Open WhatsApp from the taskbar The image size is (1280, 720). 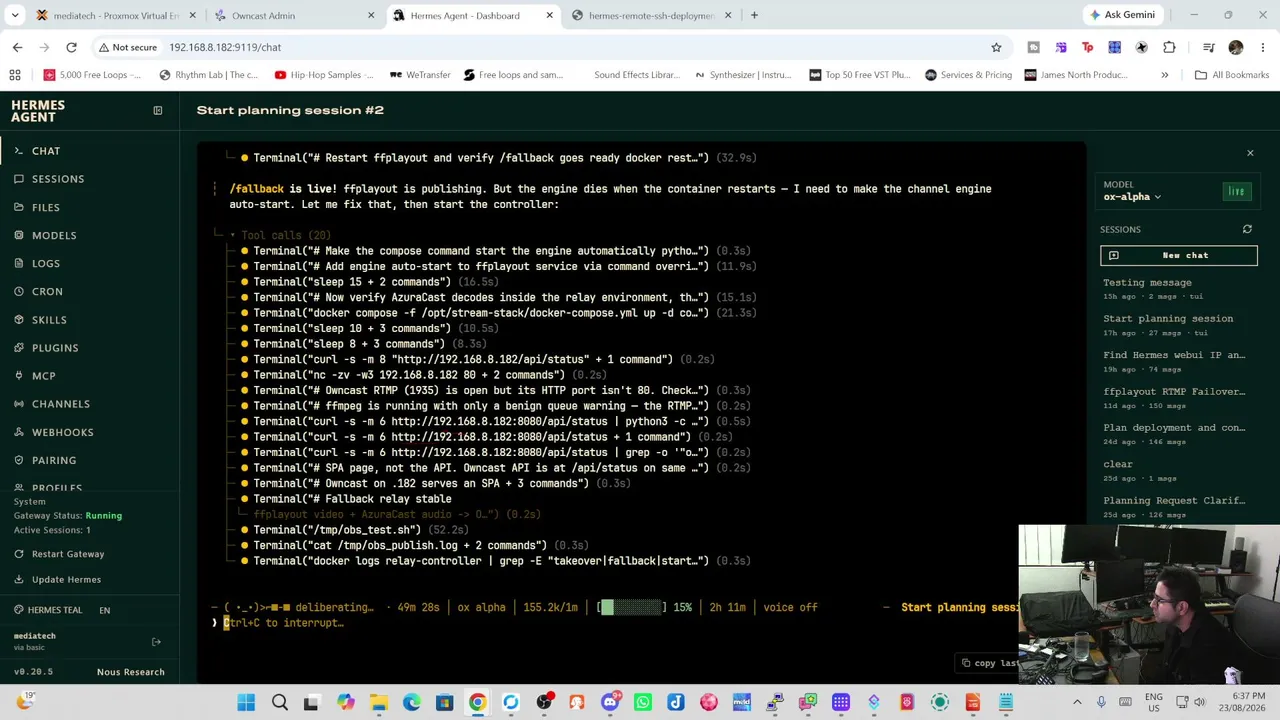(x=642, y=703)
